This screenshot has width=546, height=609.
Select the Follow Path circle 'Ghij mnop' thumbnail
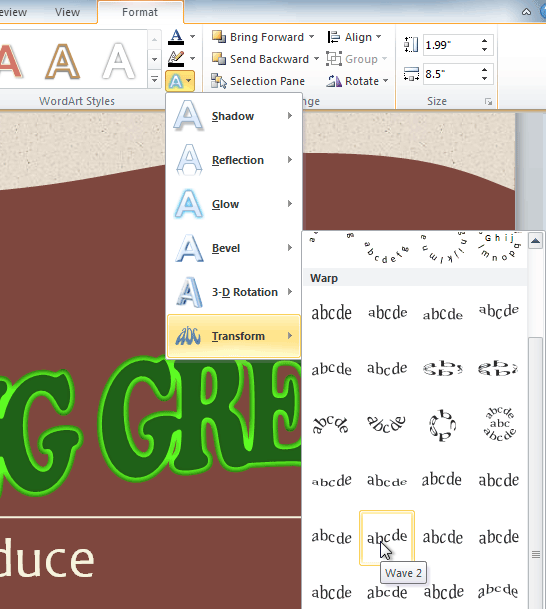pos(499,249)
